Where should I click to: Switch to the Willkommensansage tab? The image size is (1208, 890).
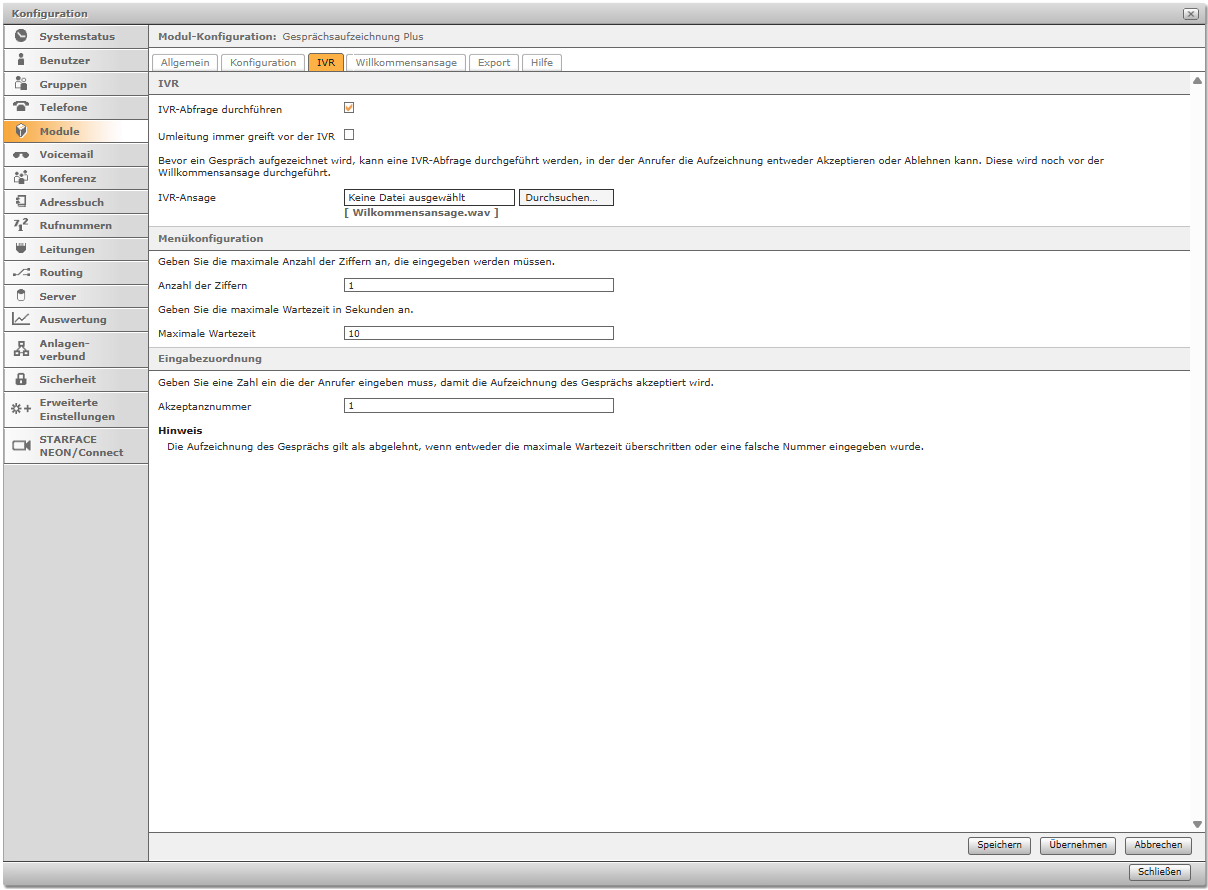[x=406, y=62]
